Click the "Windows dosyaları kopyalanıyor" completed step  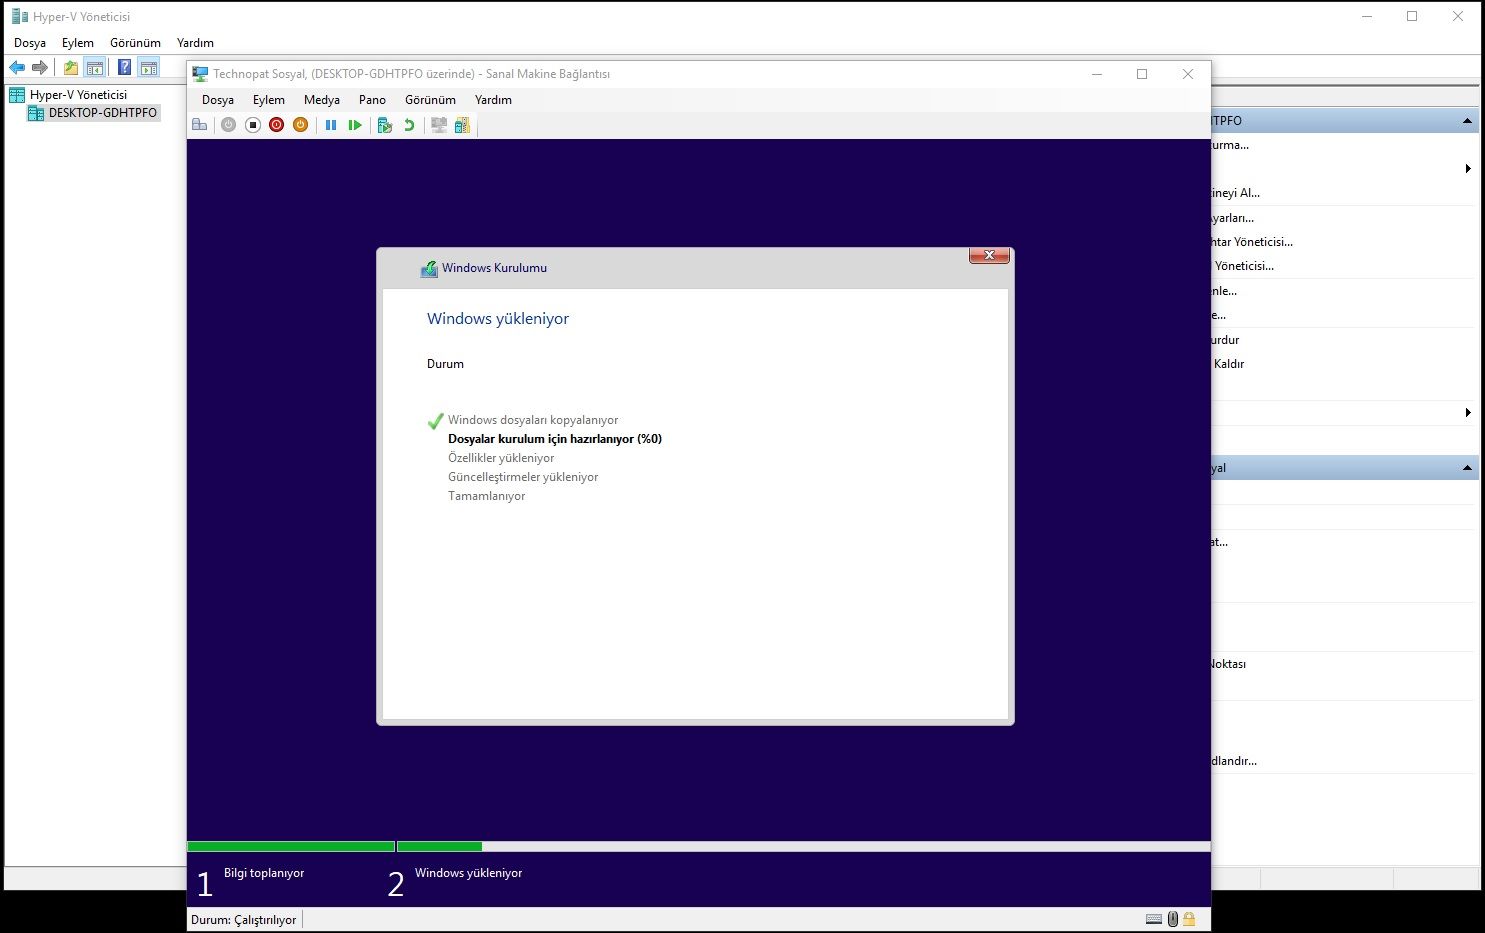coord(533,420)
